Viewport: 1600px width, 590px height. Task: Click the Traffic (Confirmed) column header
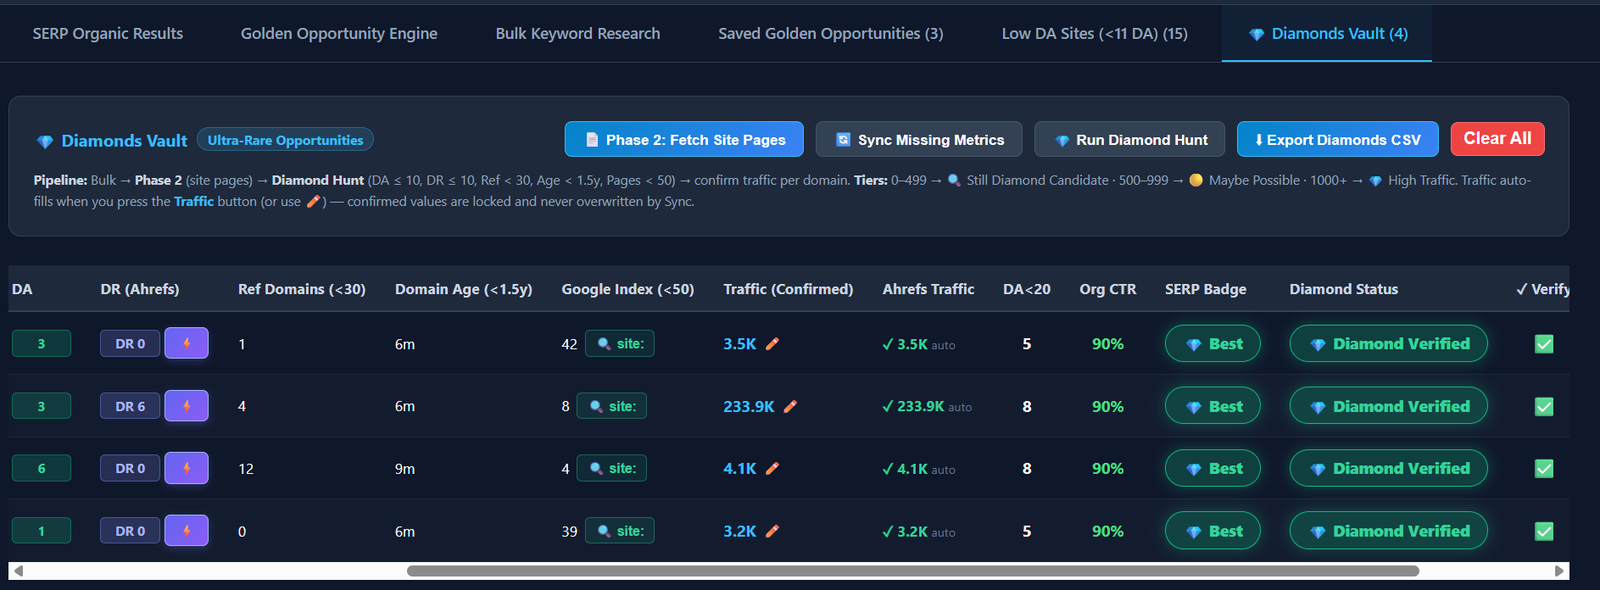click(x=788, y=289)
